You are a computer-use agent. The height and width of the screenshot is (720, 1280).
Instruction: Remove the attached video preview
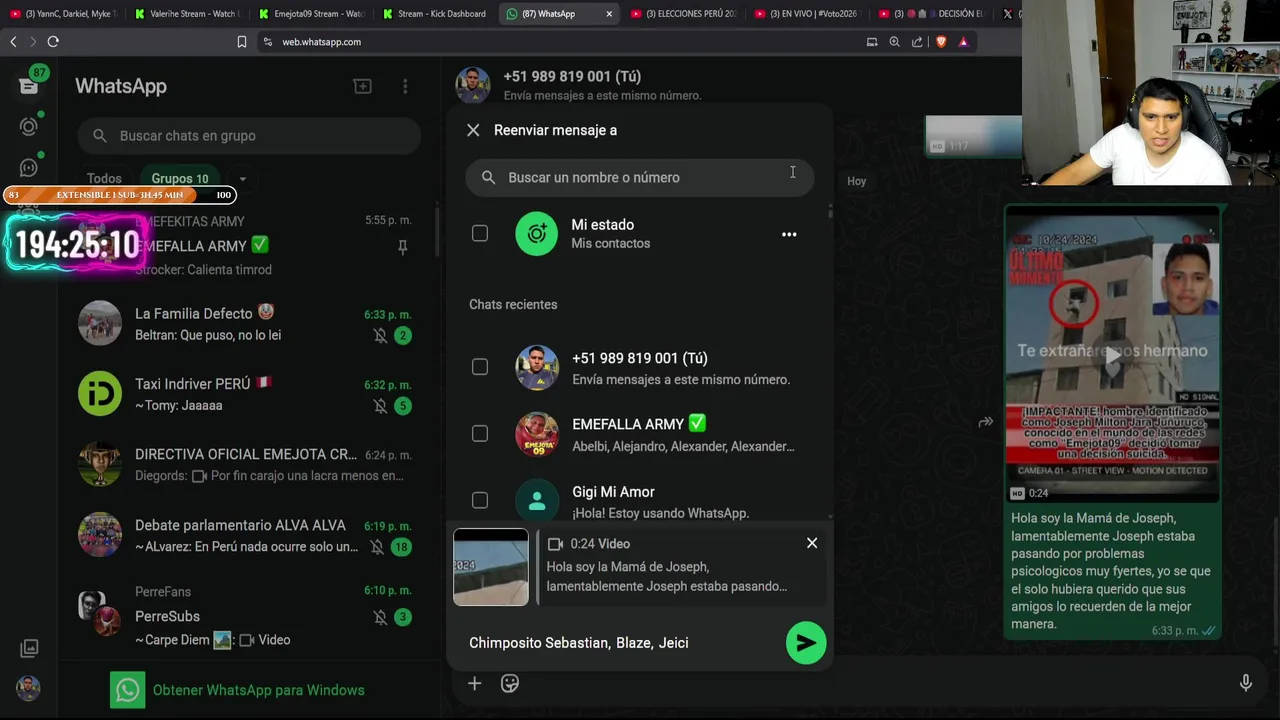pyautogui.click(x=812, y=543)
